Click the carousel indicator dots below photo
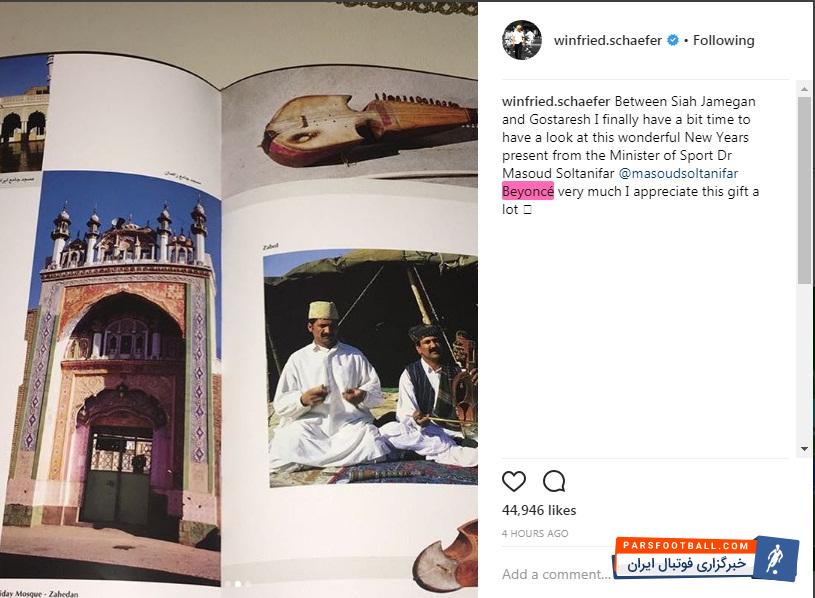Viewport: 815px width, 598px height. (x=238, y=584)
